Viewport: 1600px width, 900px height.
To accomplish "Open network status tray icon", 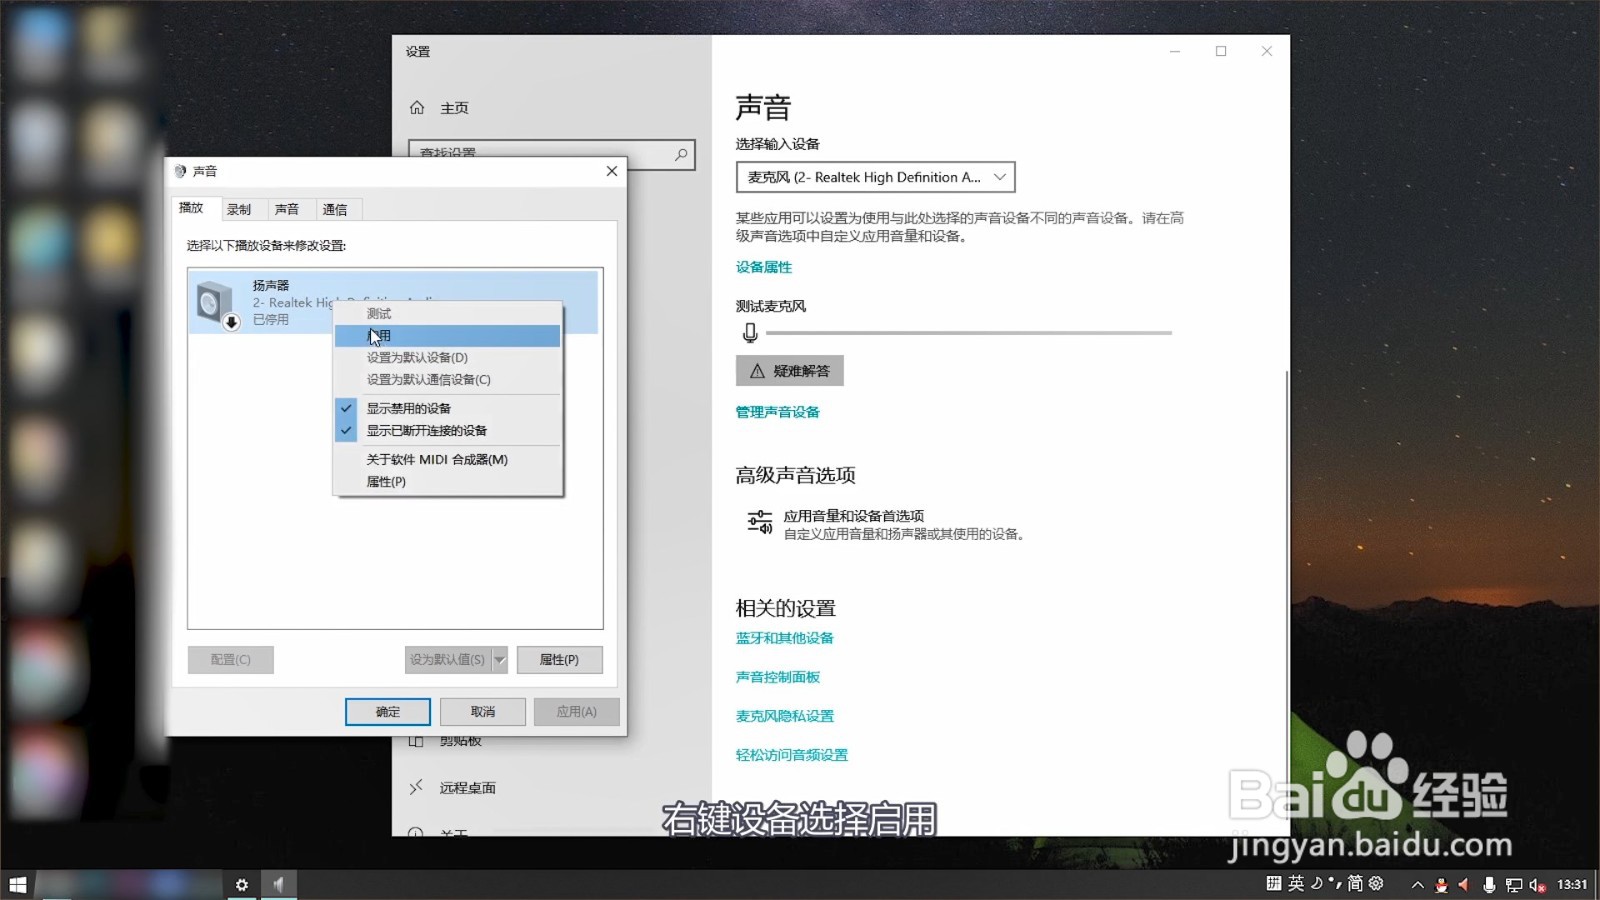I will click(1514, 885).
